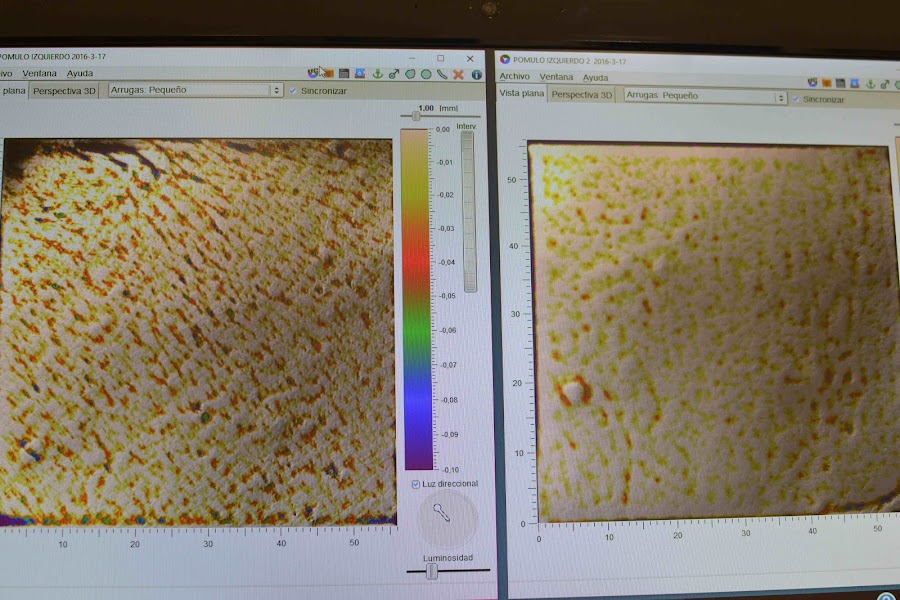Image resolution: width=900 pixels, height=600 pixels.
Task: Disable Sincronizar on the left window
Action: coord(293,90)
